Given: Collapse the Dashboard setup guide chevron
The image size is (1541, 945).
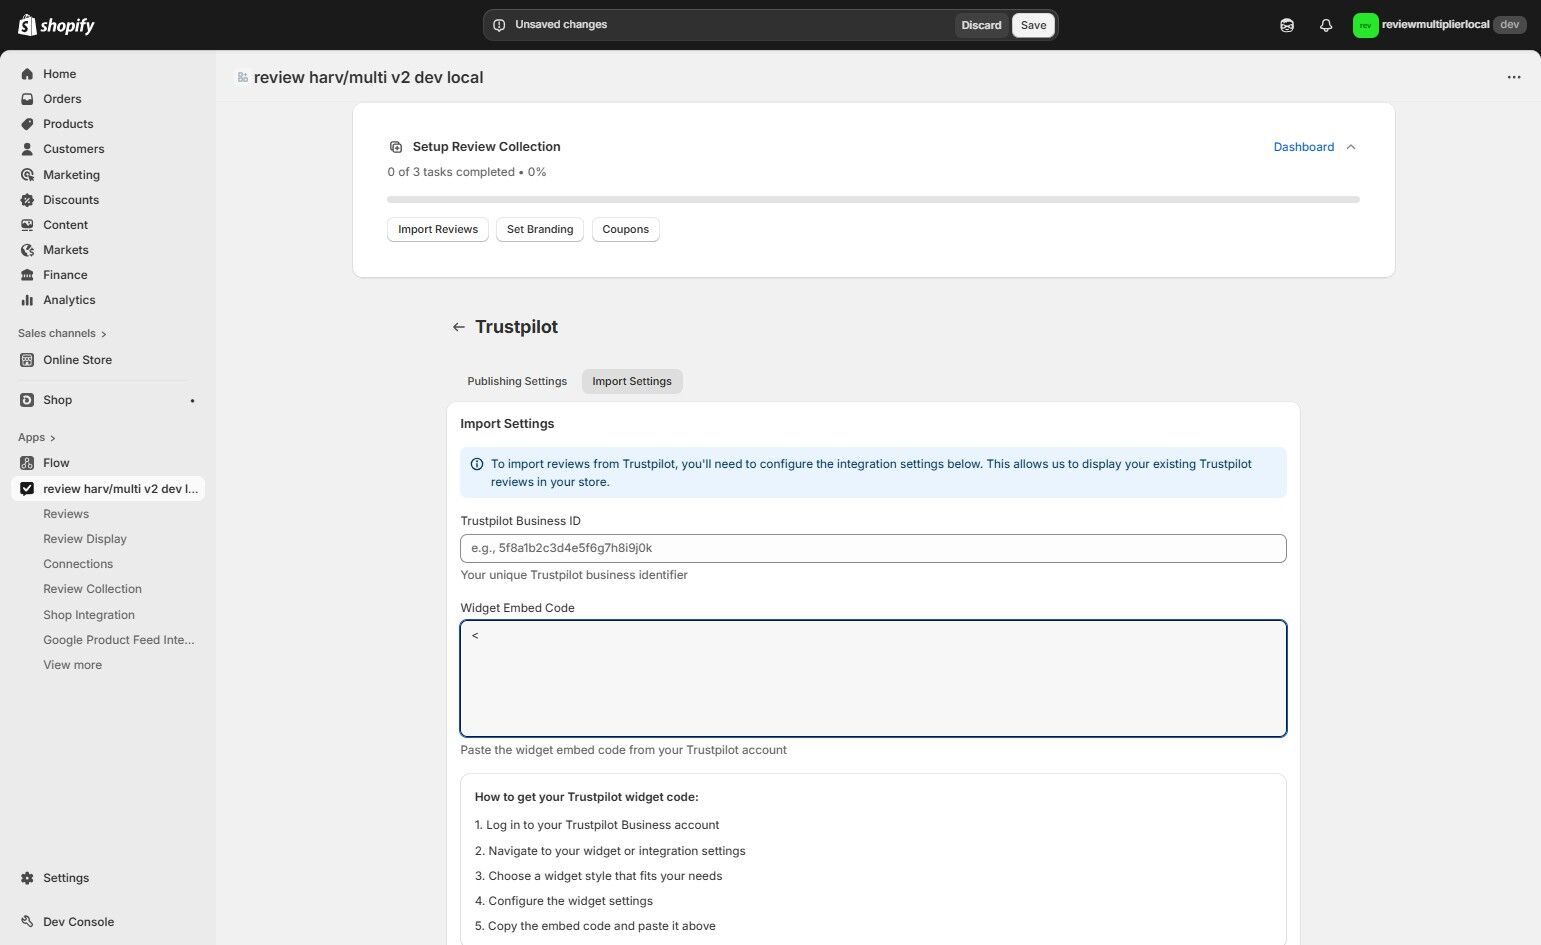Looking at the screenshot, I should coord(1351,146).
